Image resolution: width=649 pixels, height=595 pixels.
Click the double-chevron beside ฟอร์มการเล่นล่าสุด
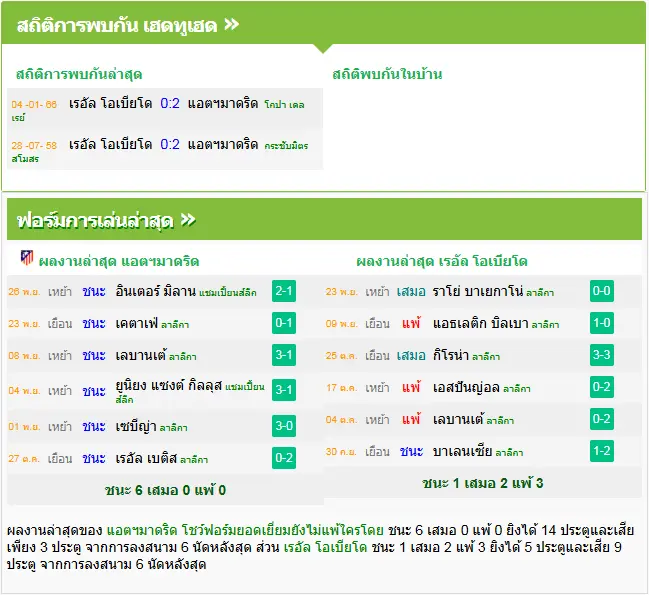click(x=188, y=220)
